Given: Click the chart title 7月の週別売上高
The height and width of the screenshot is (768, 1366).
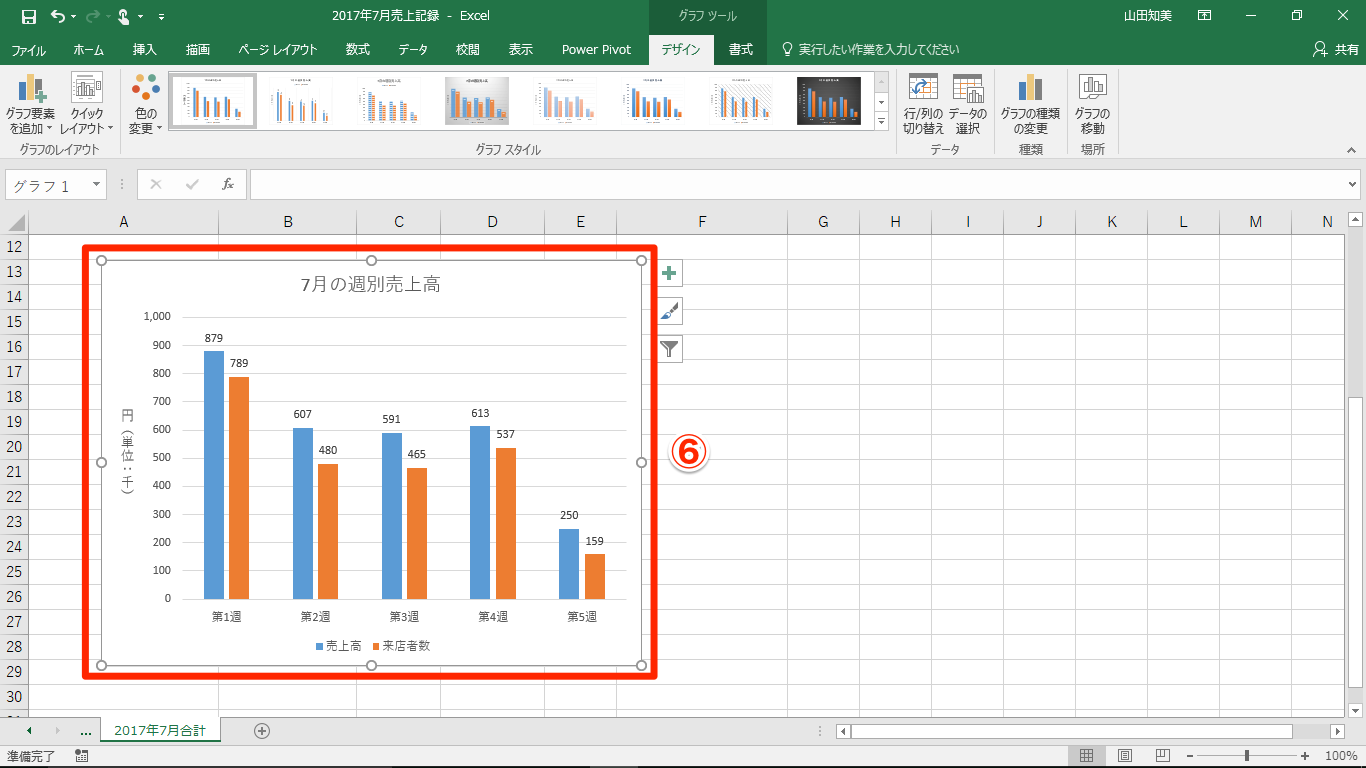Looking at the screenshot, I should pos(371,285).
